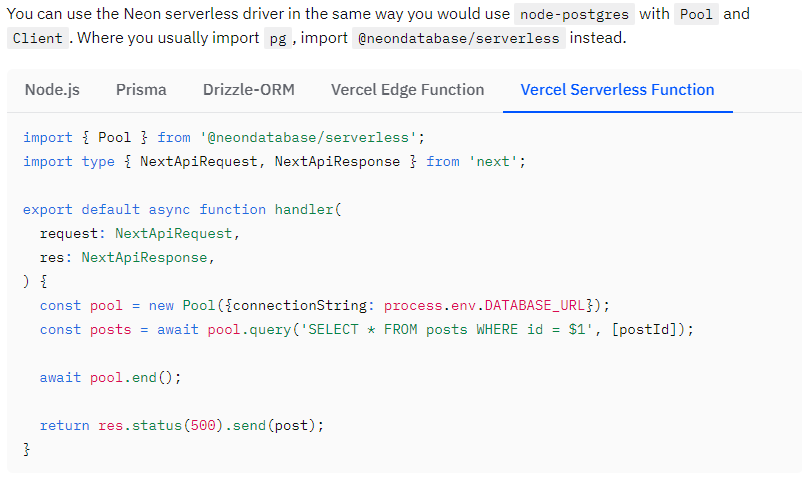This screenshot has height=478, width=802.
Task: Show the Vercel Edge Function tab
Action: click(x=407, y=90)
